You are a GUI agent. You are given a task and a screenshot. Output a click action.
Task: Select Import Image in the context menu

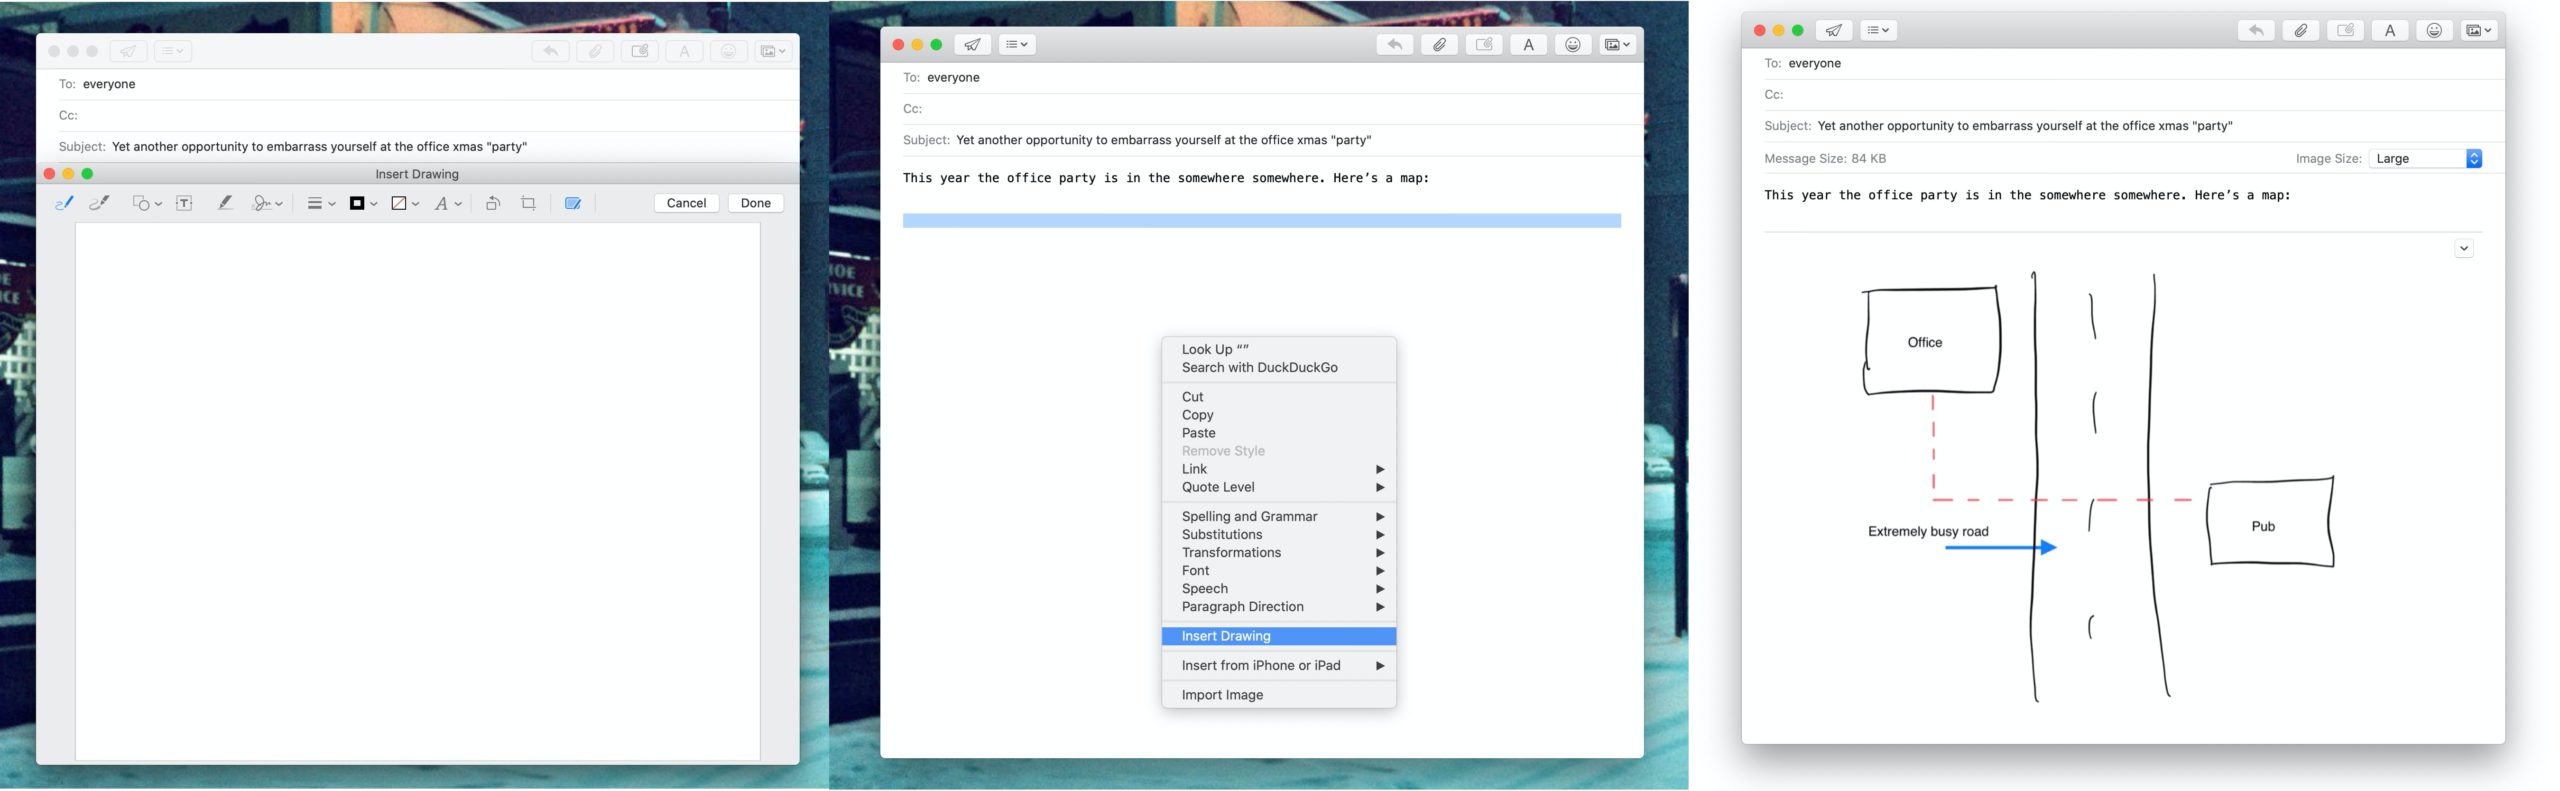click(1222, 695)
